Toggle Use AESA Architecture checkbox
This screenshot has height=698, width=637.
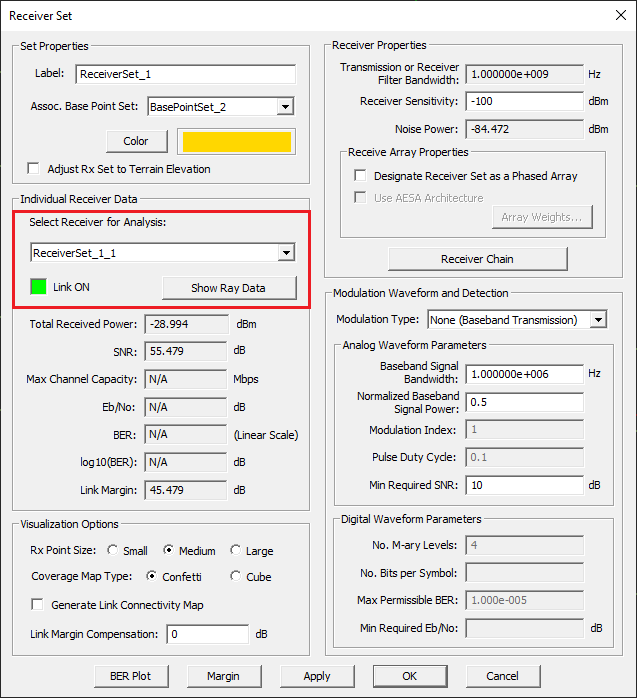tap(360, 197)
